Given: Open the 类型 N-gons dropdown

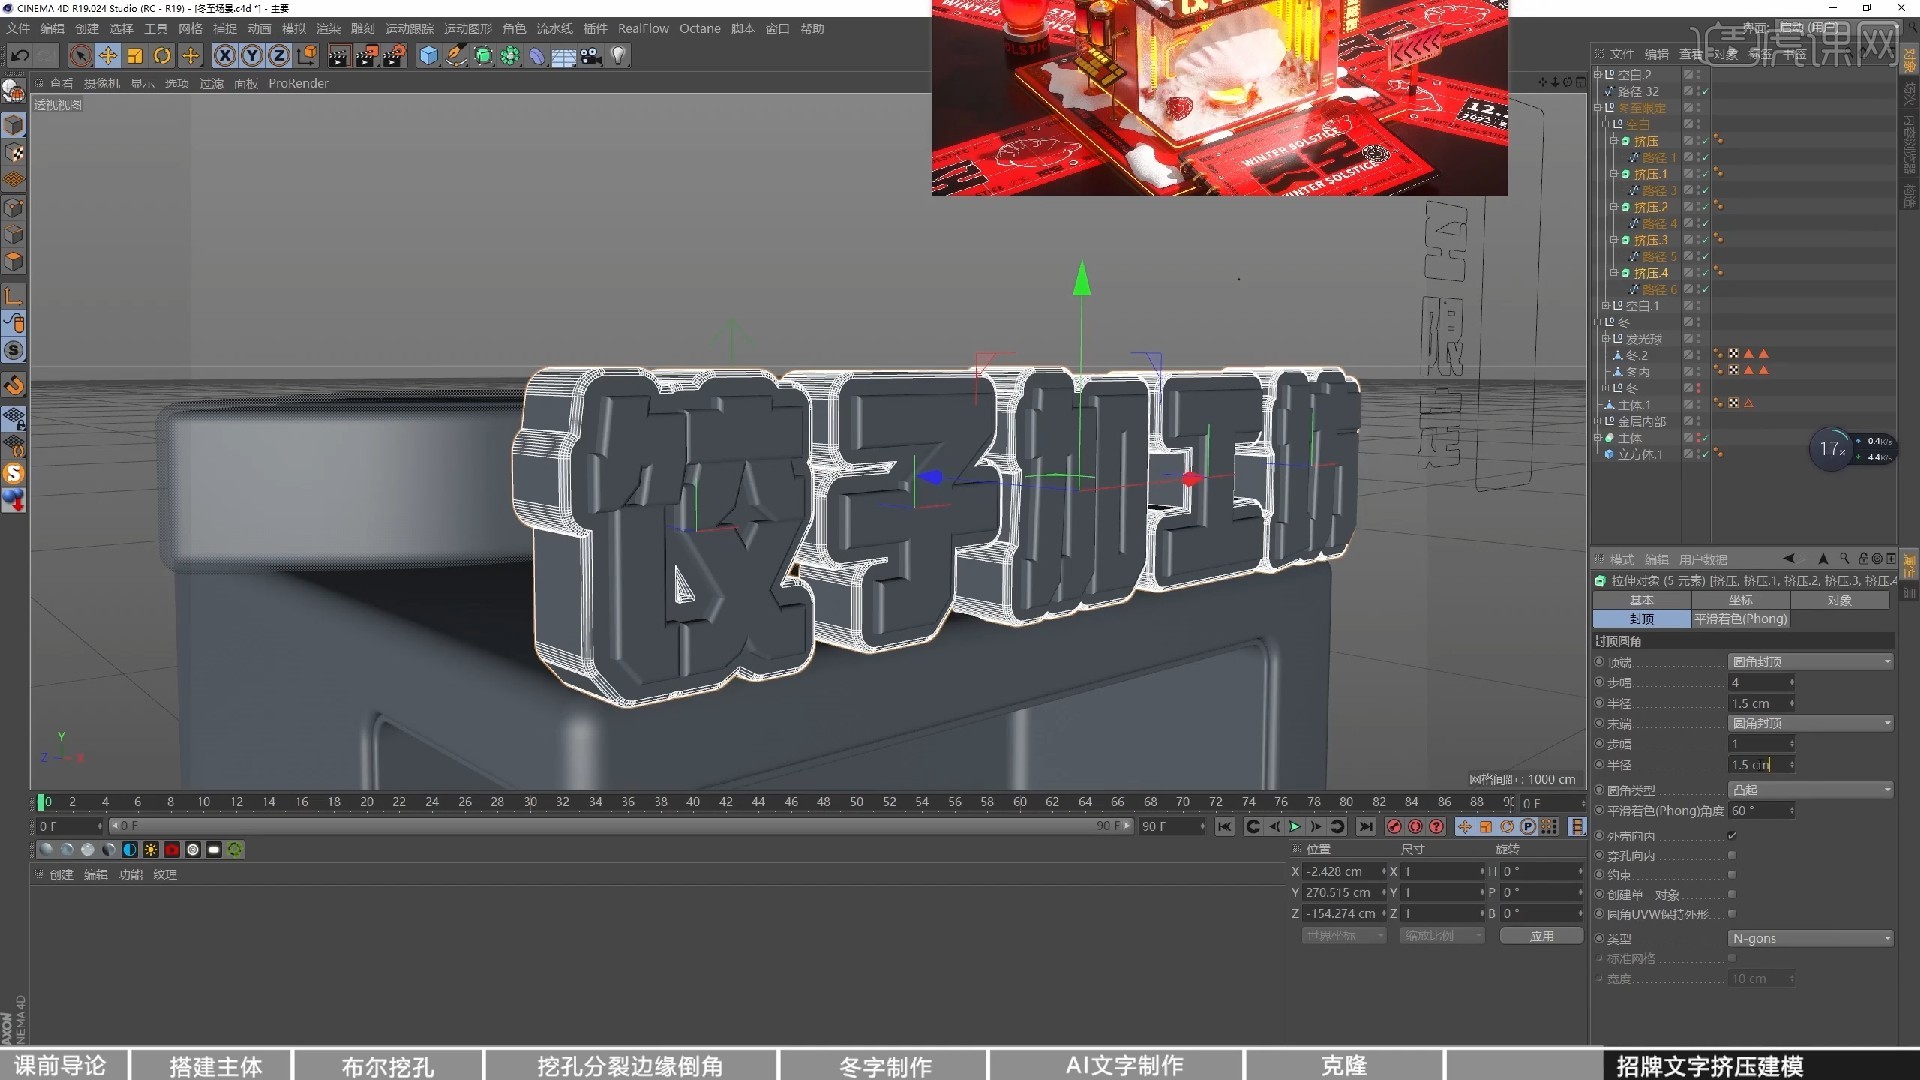Looking at the screenshot, I should coord(1811,939).
